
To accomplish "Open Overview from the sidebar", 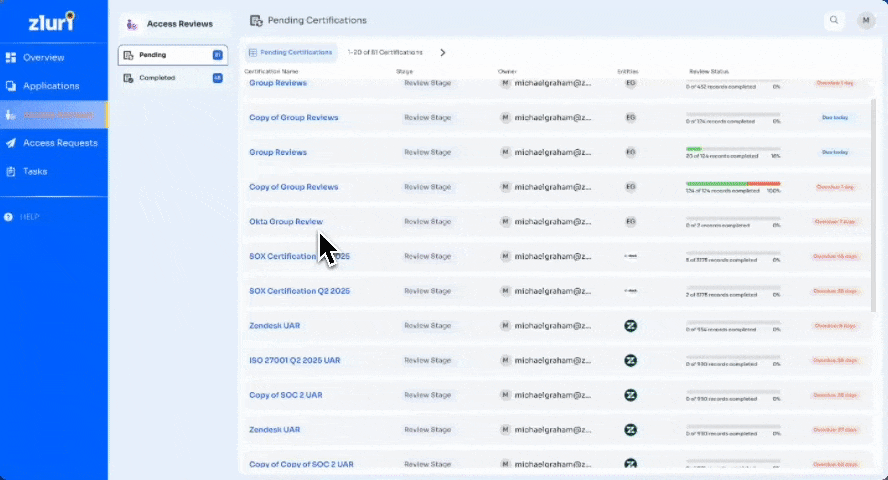I will coord(44,57).
